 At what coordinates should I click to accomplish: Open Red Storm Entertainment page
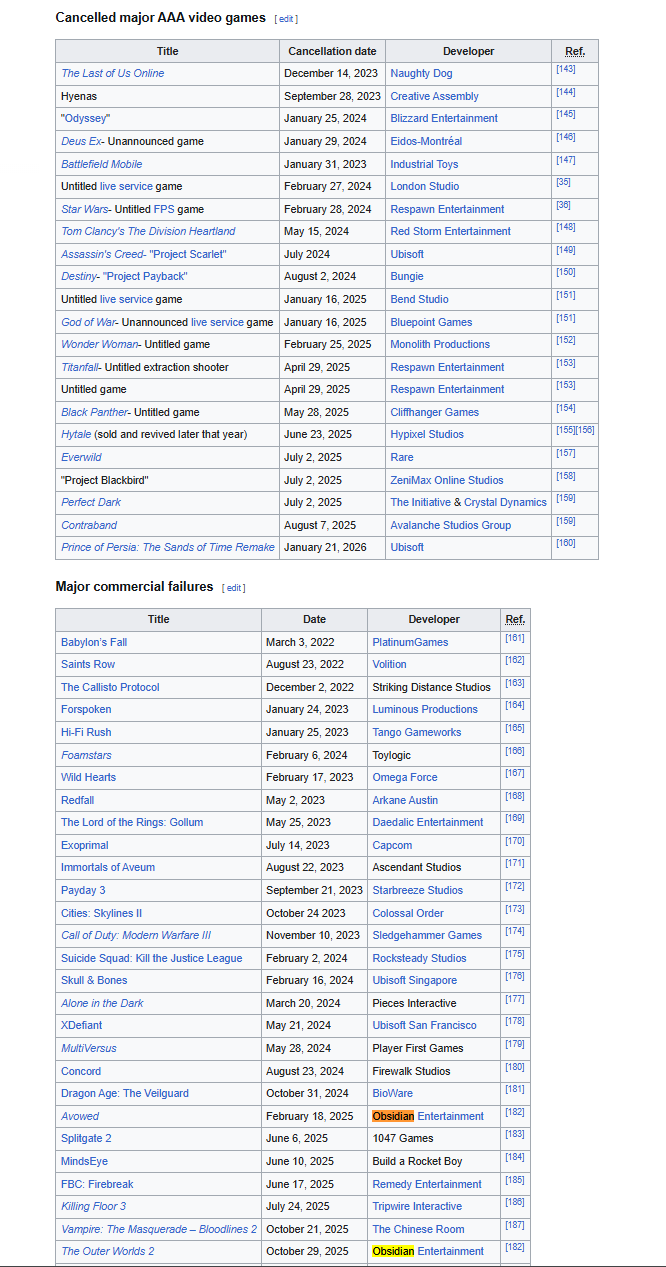pos(450,231)
